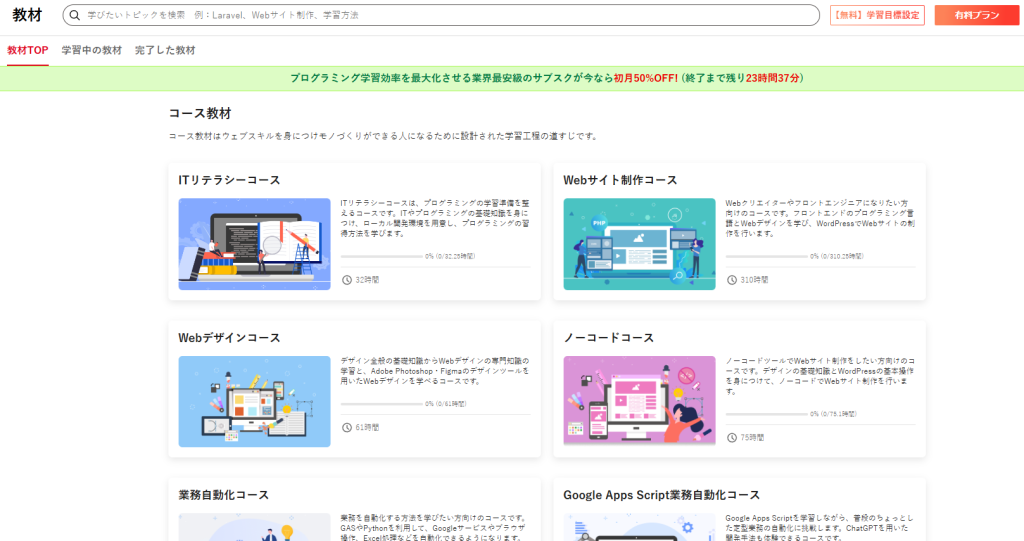Image resolution: width=1024 pixels, height=541 pixels.
Task: Select the 教材TOP tab
Action: tap(27, 50)
